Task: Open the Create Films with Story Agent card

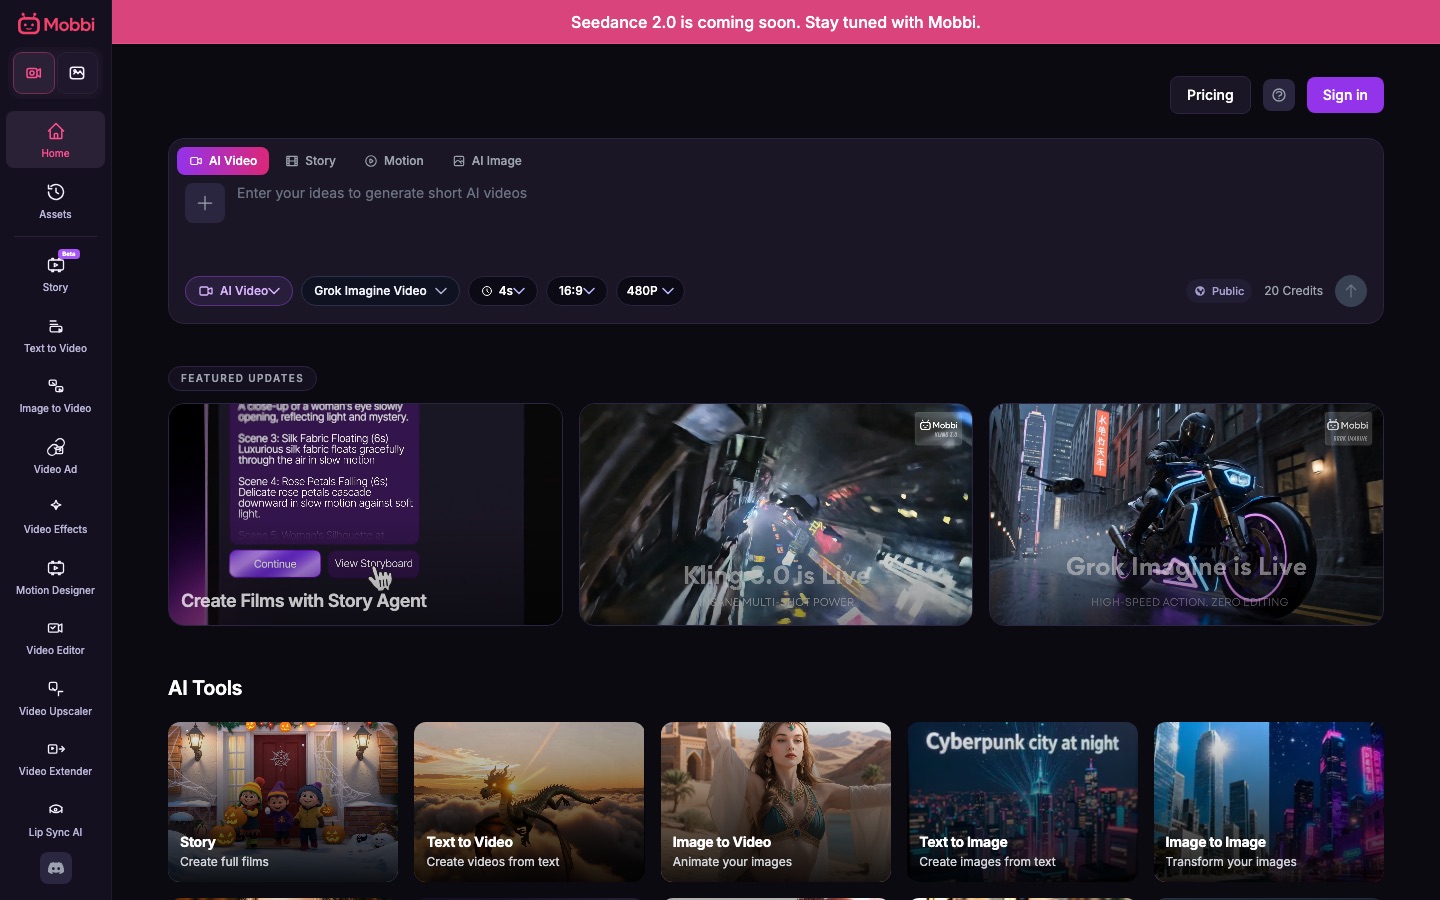Action: click(x=365, y=514)
